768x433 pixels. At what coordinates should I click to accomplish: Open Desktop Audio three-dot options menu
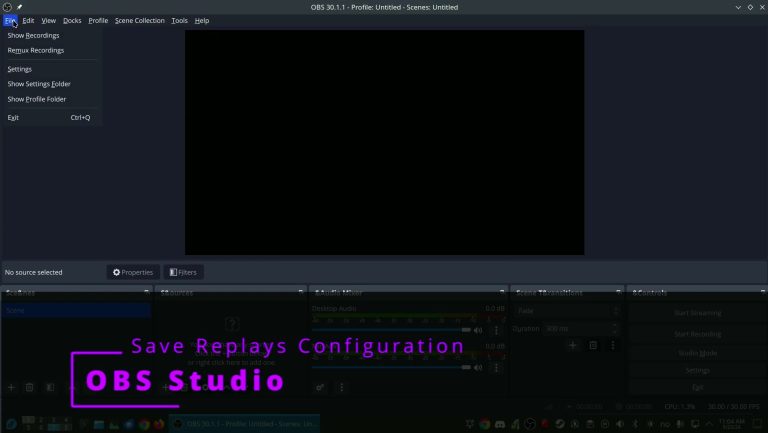496,330
